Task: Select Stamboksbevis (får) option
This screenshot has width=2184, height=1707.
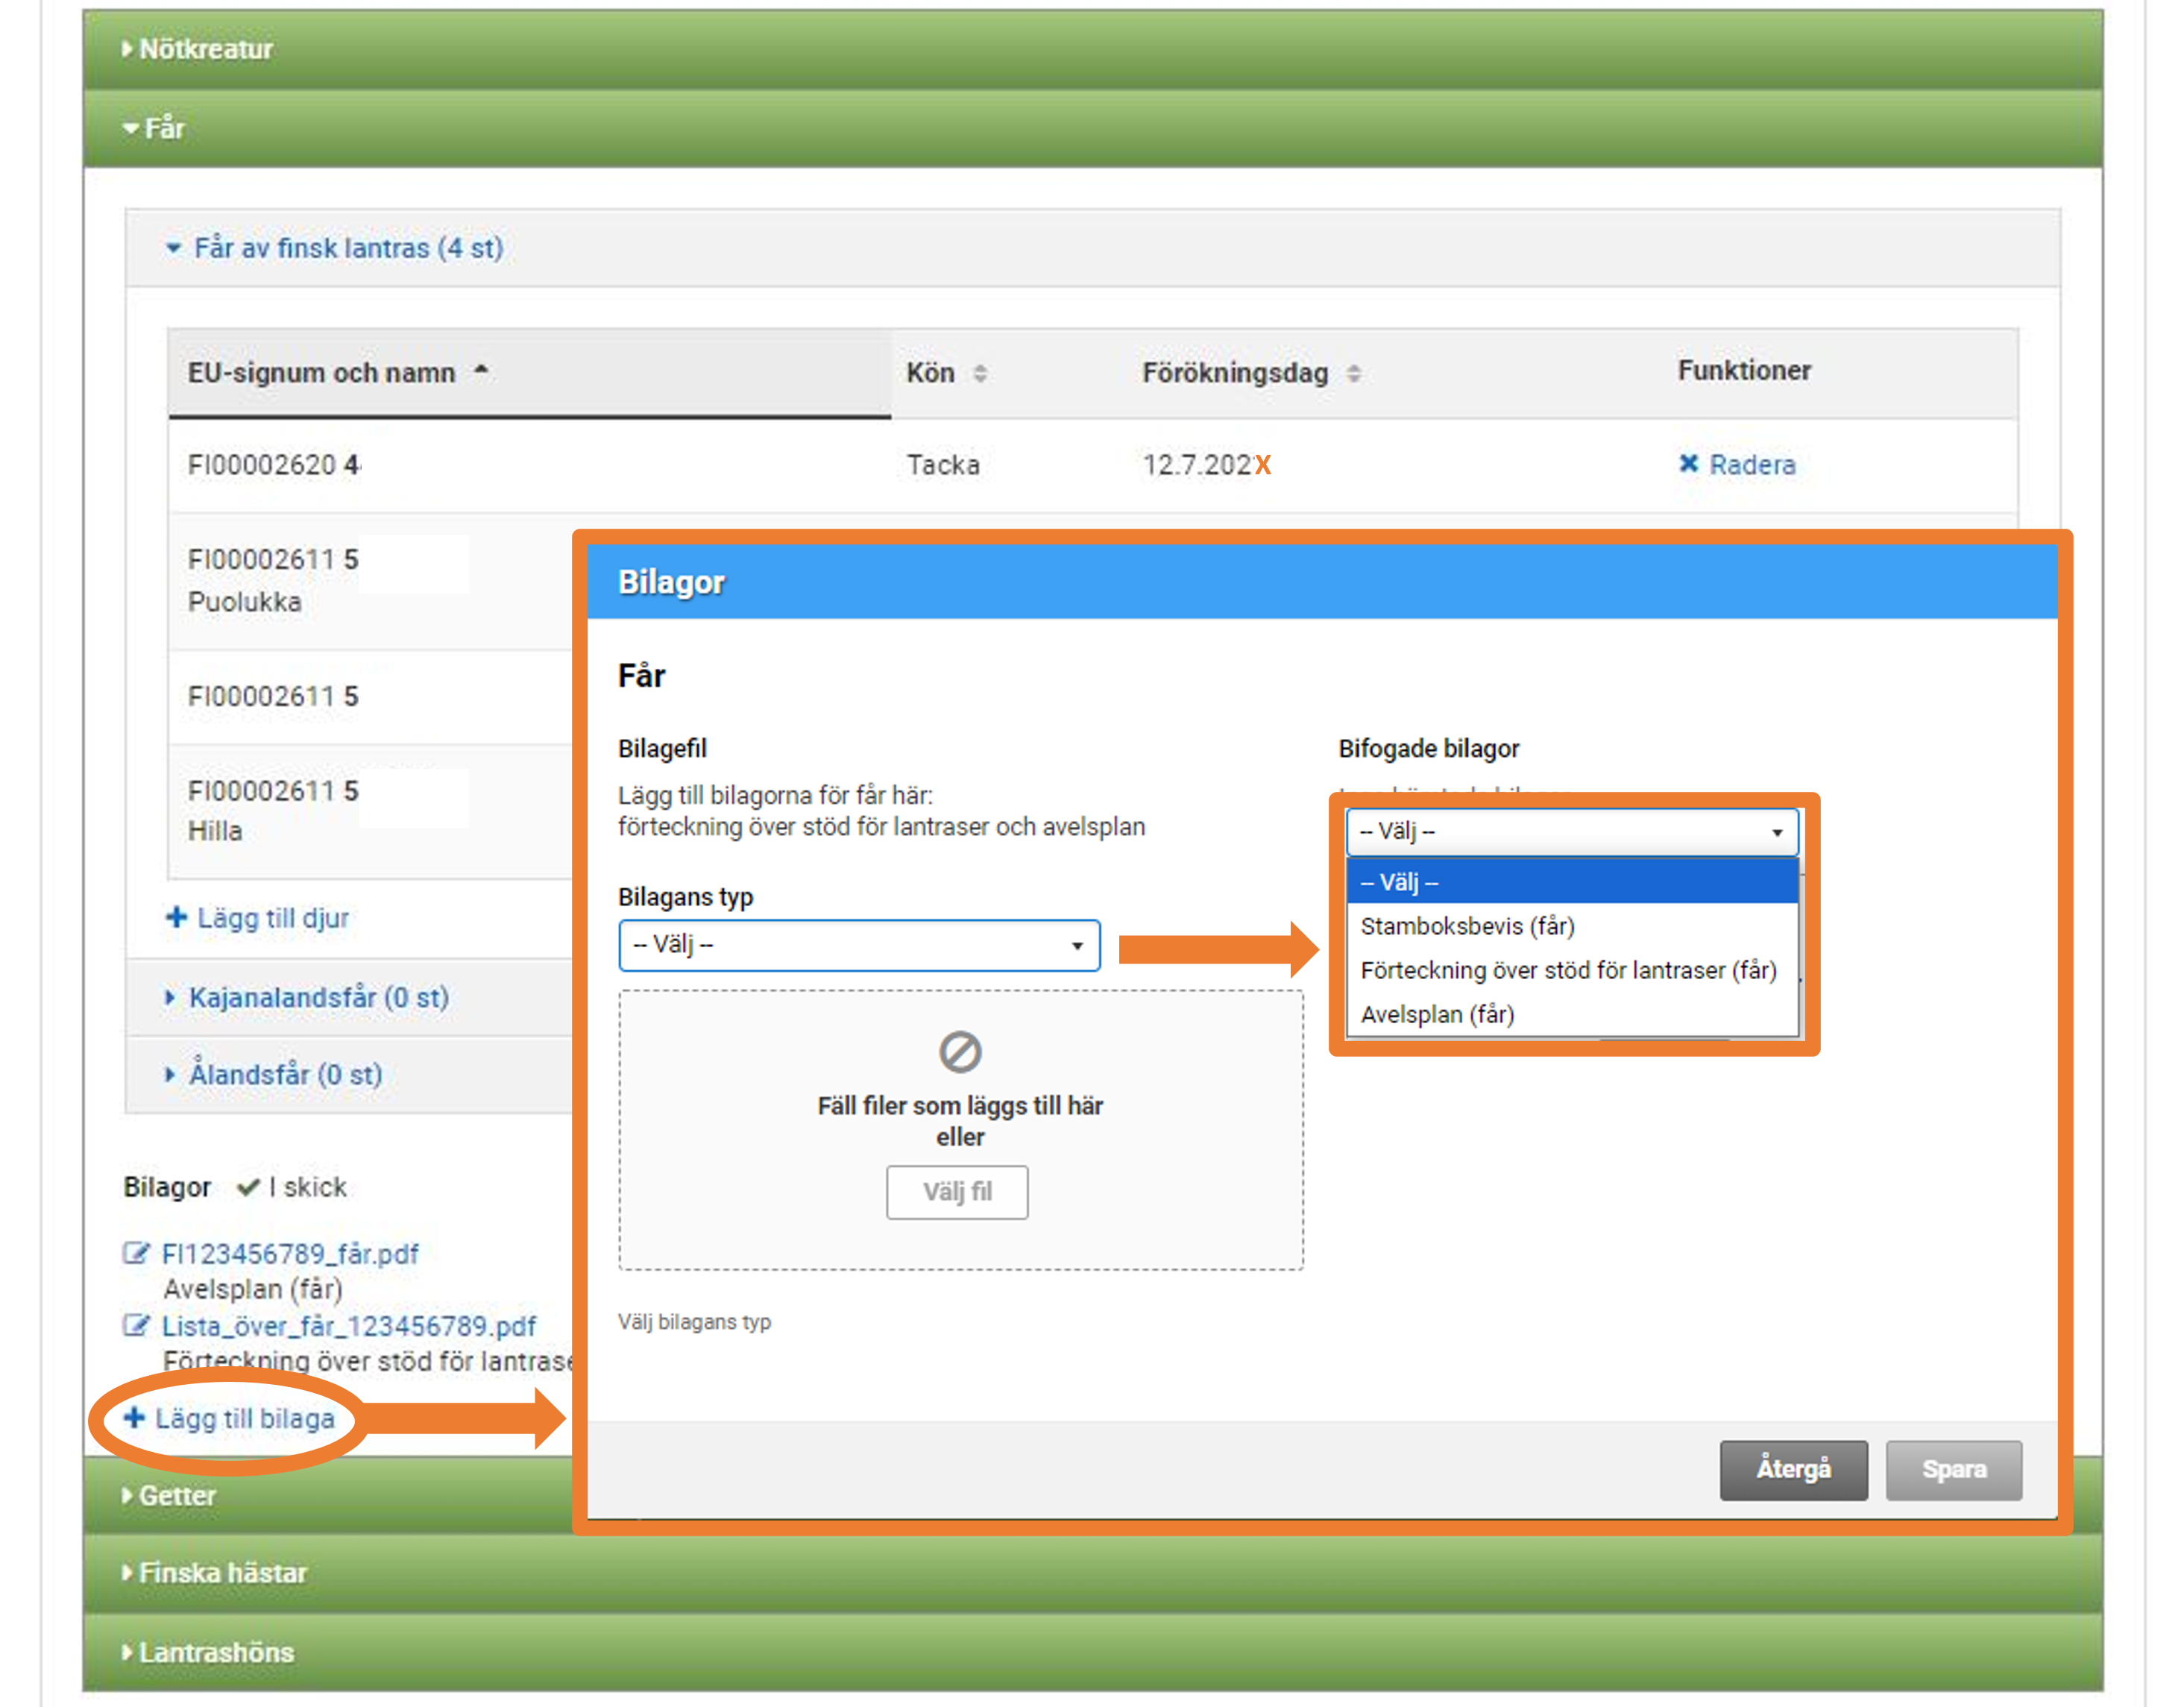Action: point(1467,926)
